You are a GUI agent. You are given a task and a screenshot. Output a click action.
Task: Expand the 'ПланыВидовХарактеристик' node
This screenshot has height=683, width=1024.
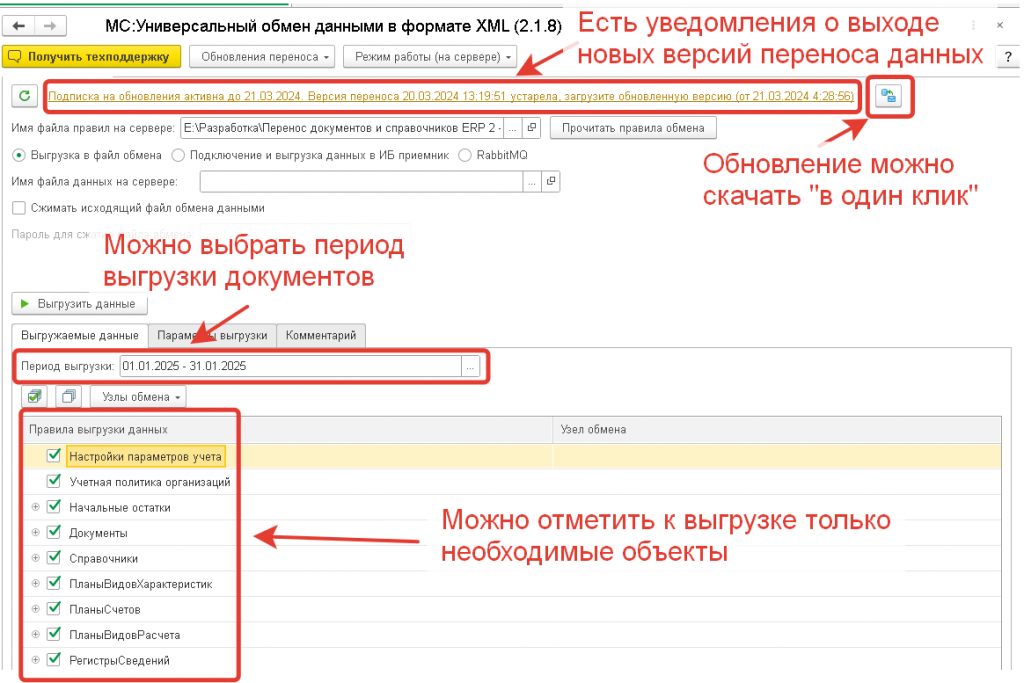35,584
